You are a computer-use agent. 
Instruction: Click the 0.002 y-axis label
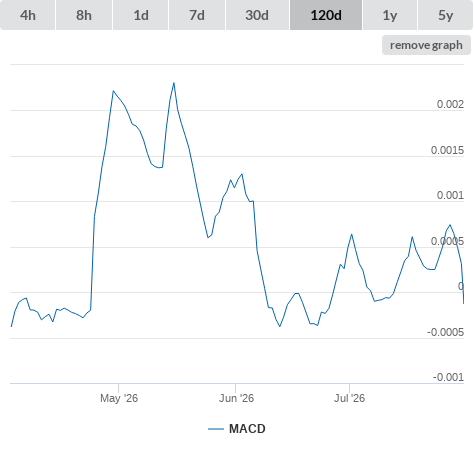450,104
